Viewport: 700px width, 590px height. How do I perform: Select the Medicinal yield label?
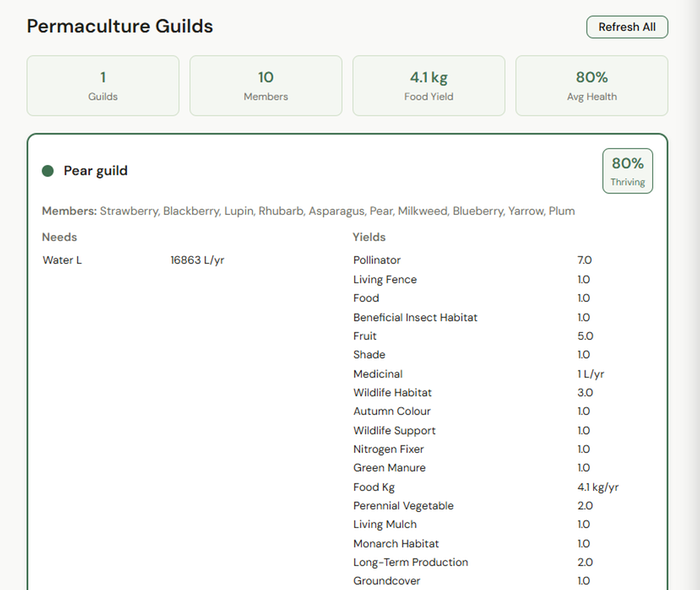pyautogui.click(x=378, y=374)
